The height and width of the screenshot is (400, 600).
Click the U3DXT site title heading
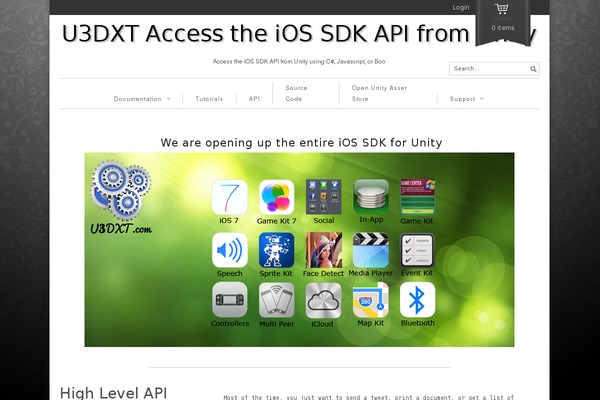(299, 33)
